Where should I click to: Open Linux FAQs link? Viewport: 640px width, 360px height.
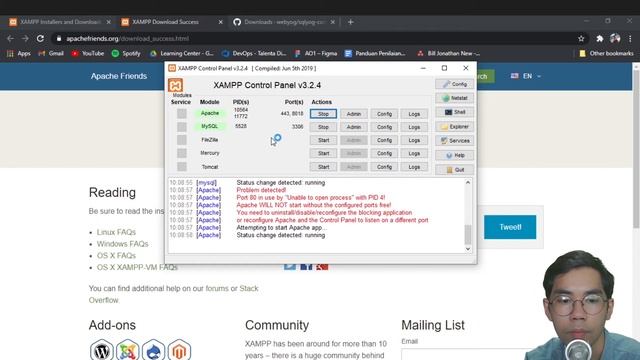click(x=116, y=232)
